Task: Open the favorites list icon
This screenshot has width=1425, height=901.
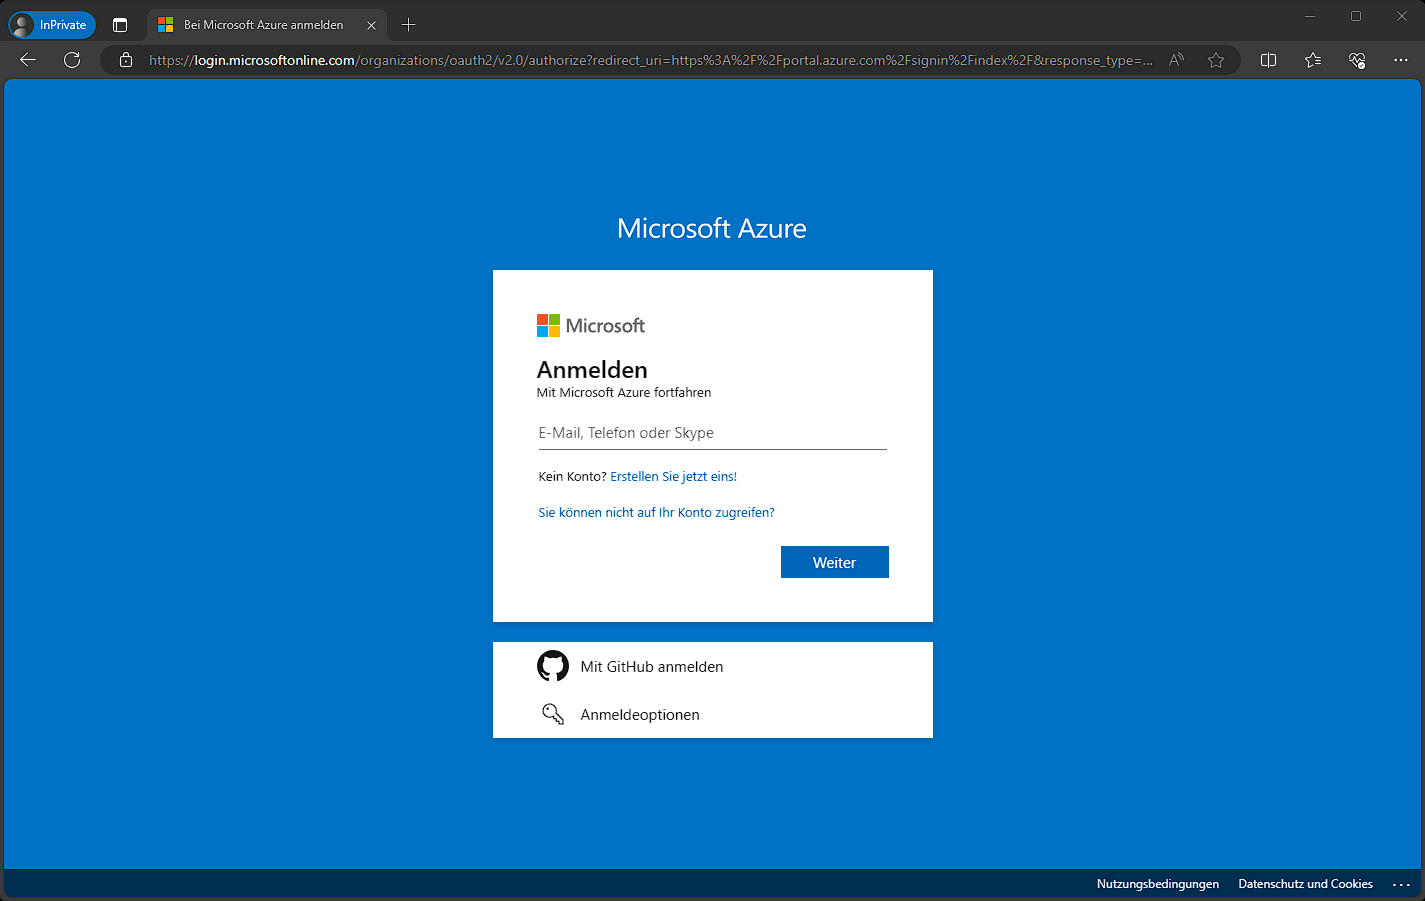Action: tap(1313, 60)
